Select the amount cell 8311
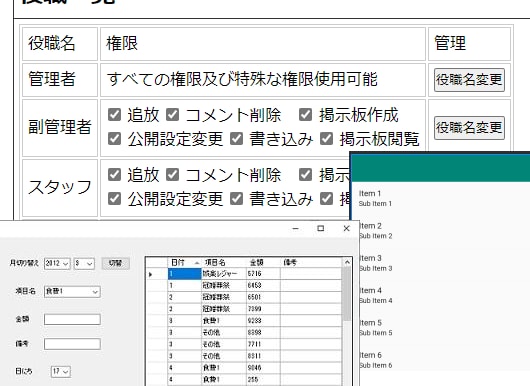This screenshot has height=386, width=530. point(263,356)
